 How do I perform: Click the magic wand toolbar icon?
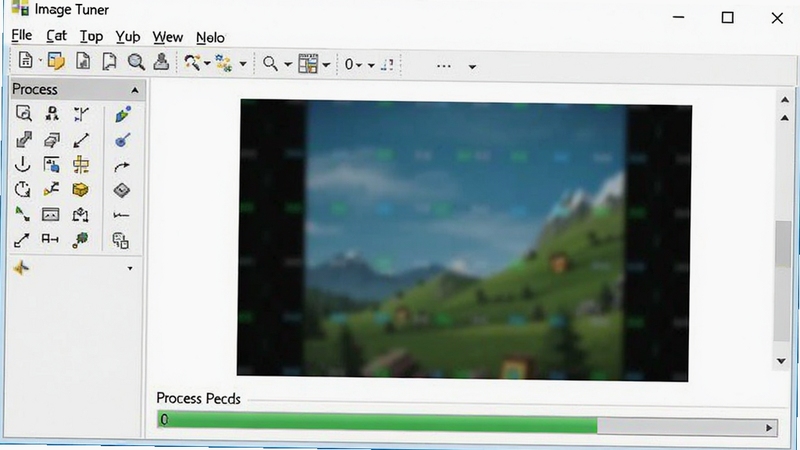point(192,62)
